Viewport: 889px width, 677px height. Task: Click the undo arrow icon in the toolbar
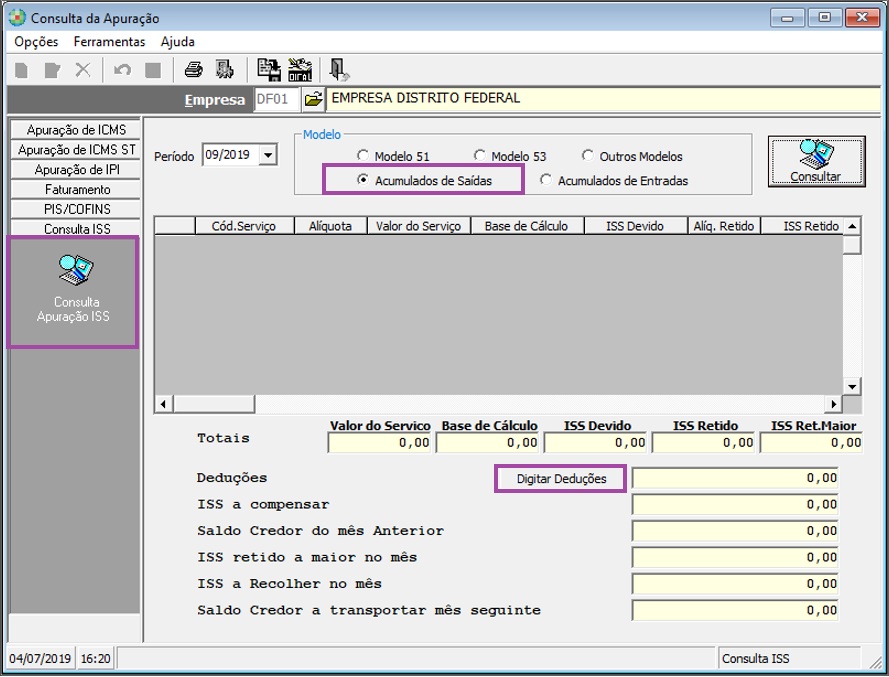click(122, 70)
